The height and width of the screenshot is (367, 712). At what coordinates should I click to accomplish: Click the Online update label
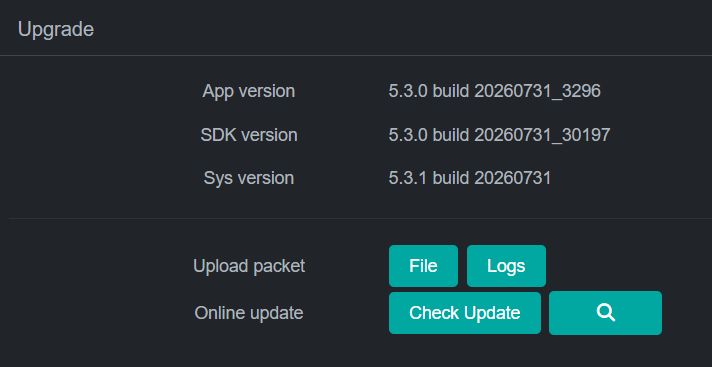[x=249, y=313]
